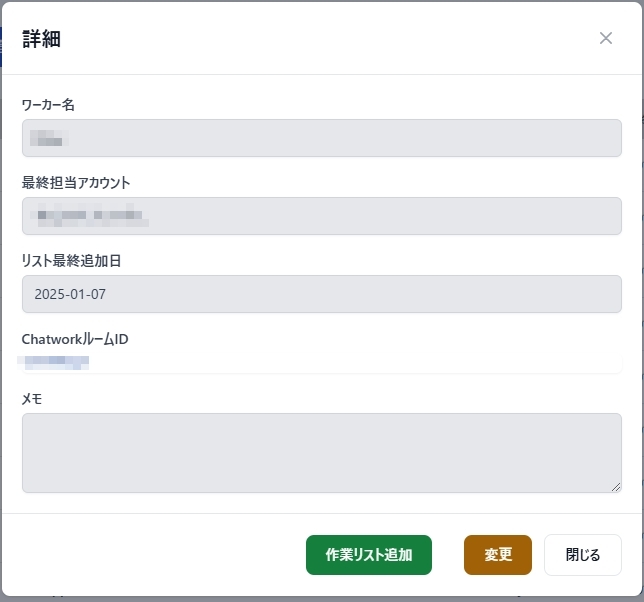Screen dimensions: 644x602
Task: Focus the ワーカー名 input field
Action: 321,138
